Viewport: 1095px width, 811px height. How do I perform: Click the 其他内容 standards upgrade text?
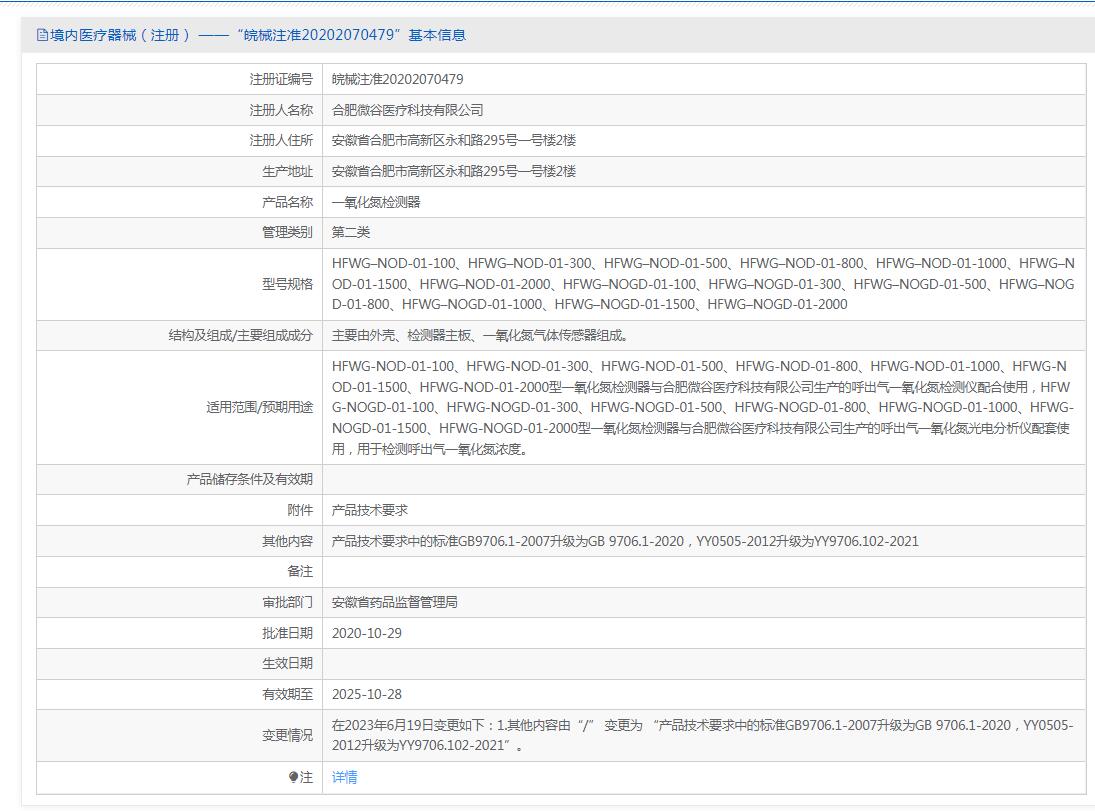625,541
